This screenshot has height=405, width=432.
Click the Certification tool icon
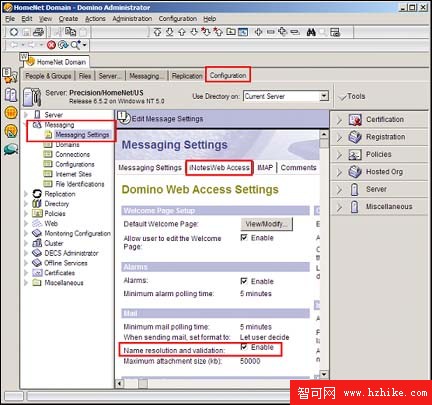point(355,120)
